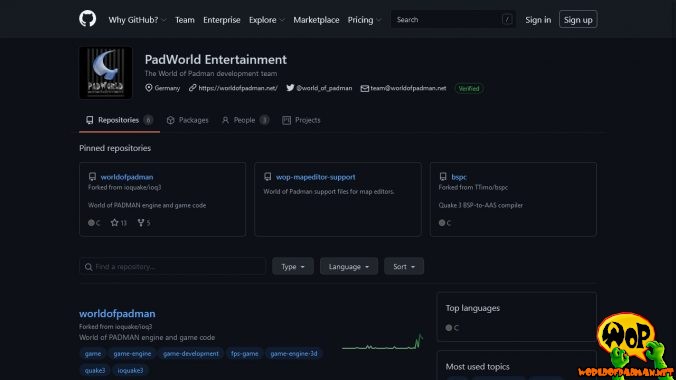Viewport: 676px width, 380px height.
Task: Open the Marketplace link
Action: coord(316,20)
